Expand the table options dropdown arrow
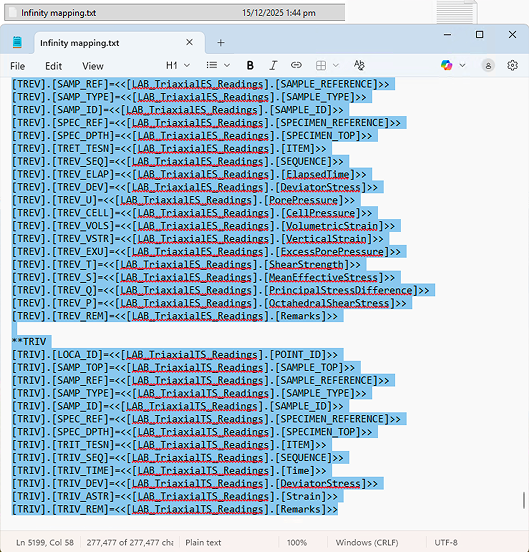Screen dimensions: 529x552 tap(336, 65)
